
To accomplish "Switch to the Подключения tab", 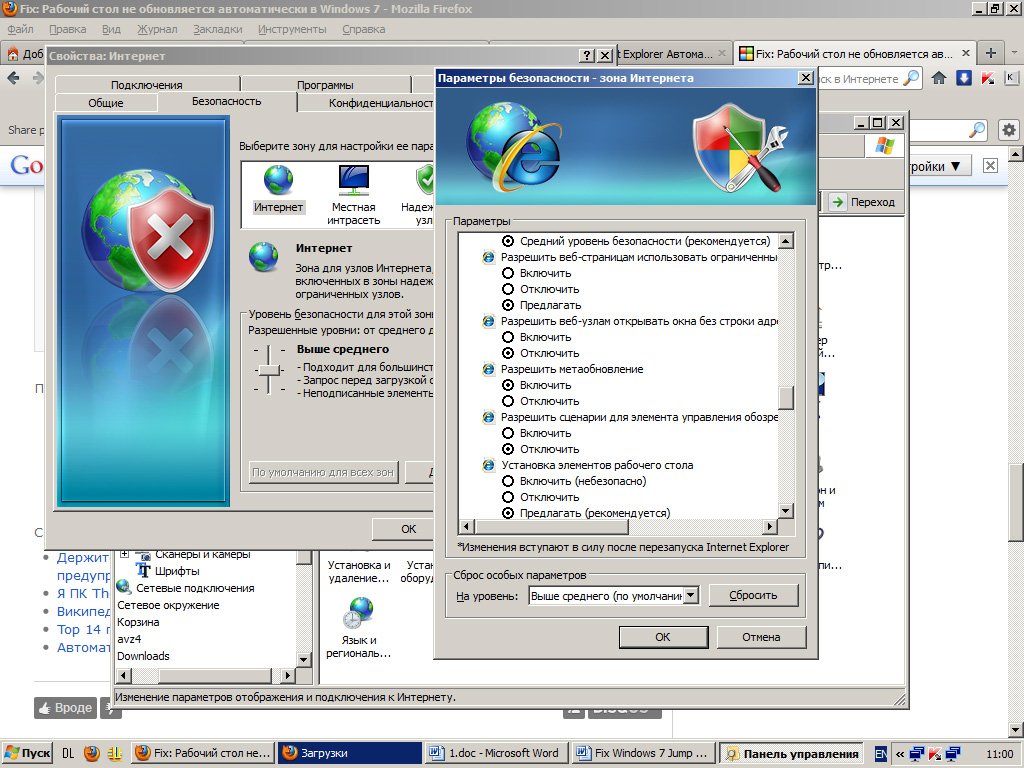I will (147, 85).
